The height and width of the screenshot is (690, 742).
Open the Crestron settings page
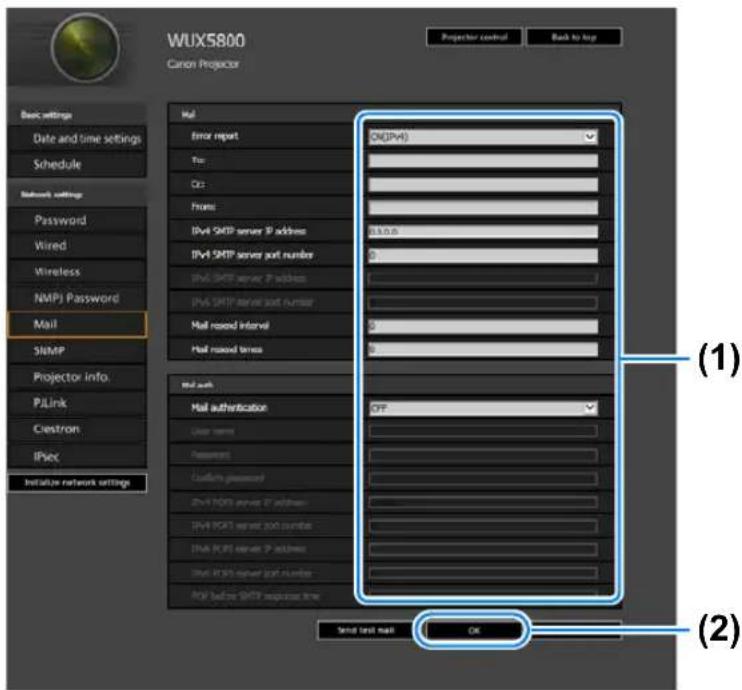coord(77,429)
